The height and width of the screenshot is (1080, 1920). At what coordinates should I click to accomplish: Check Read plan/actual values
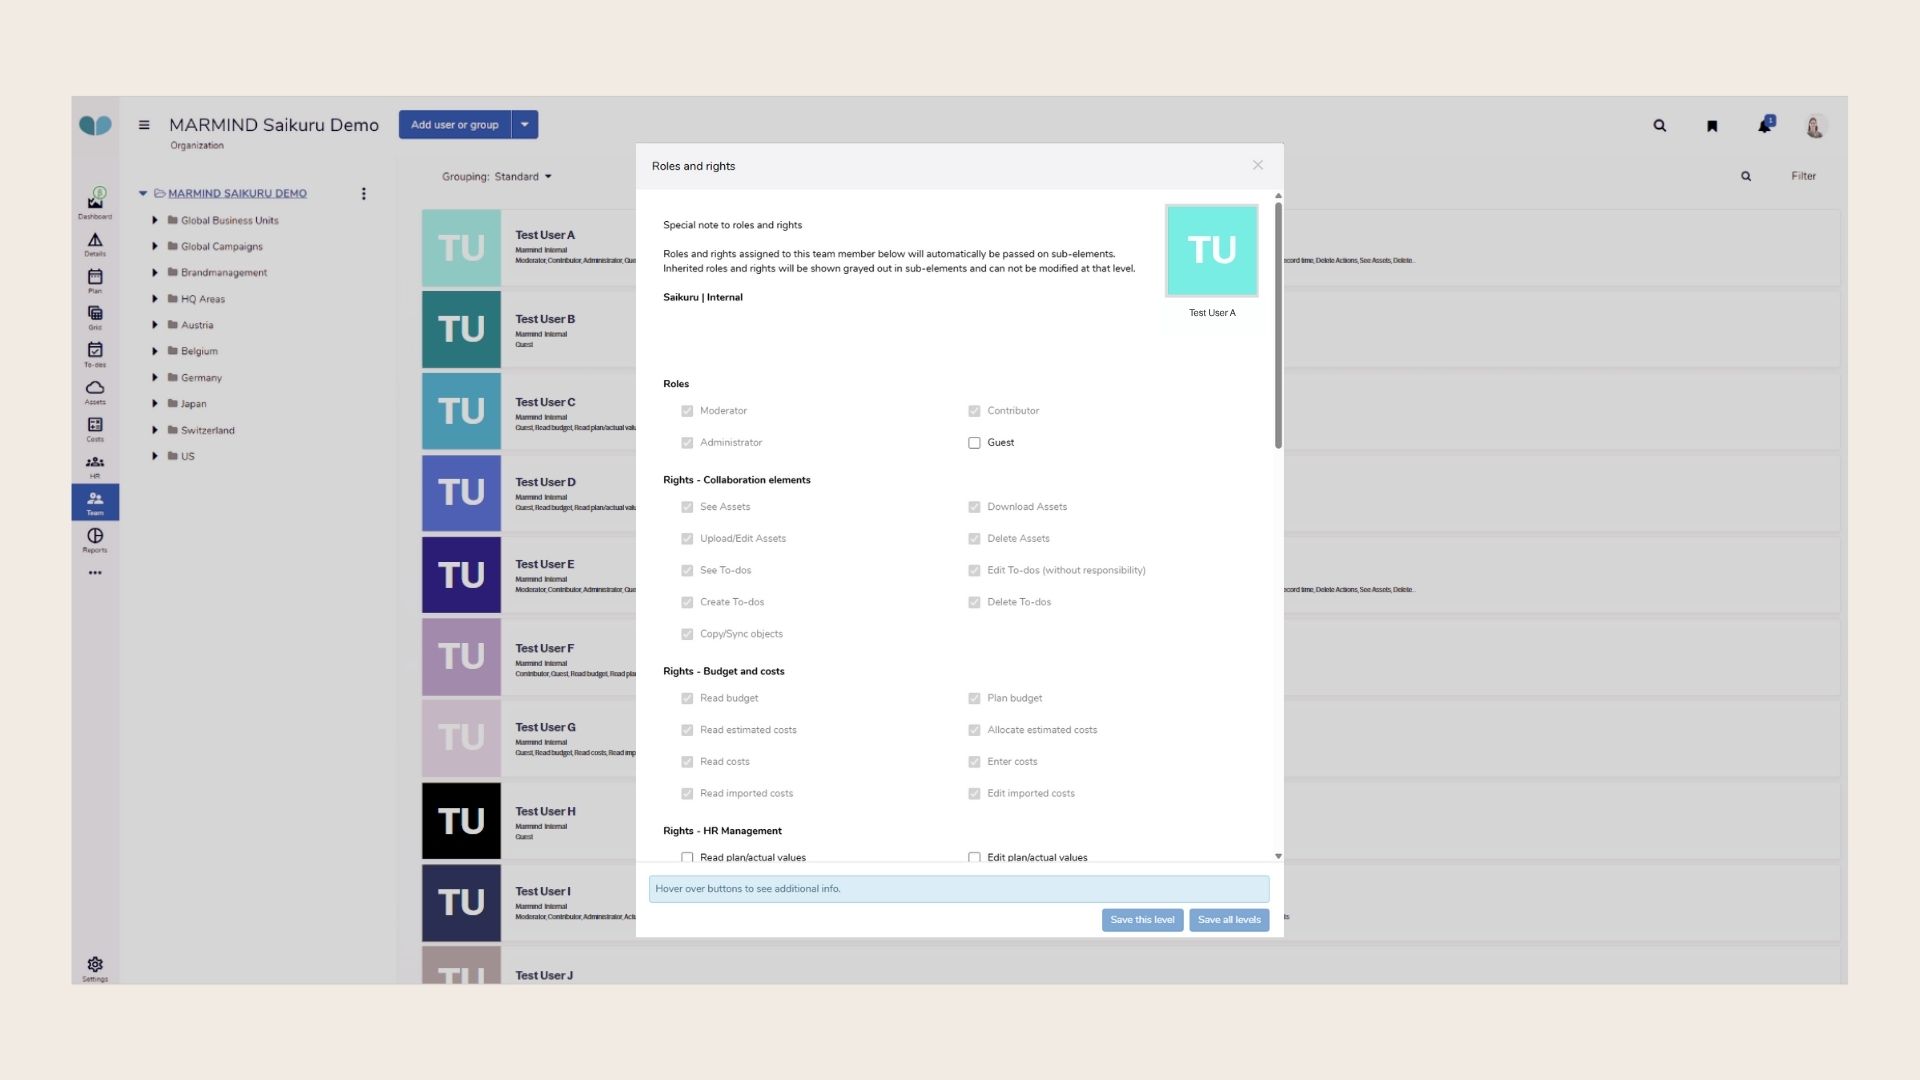point(687,857)
